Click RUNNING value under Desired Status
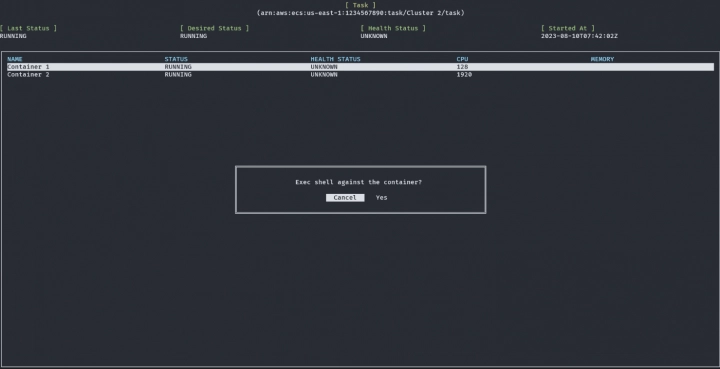720x369 pixels. (x=193, y=36)
